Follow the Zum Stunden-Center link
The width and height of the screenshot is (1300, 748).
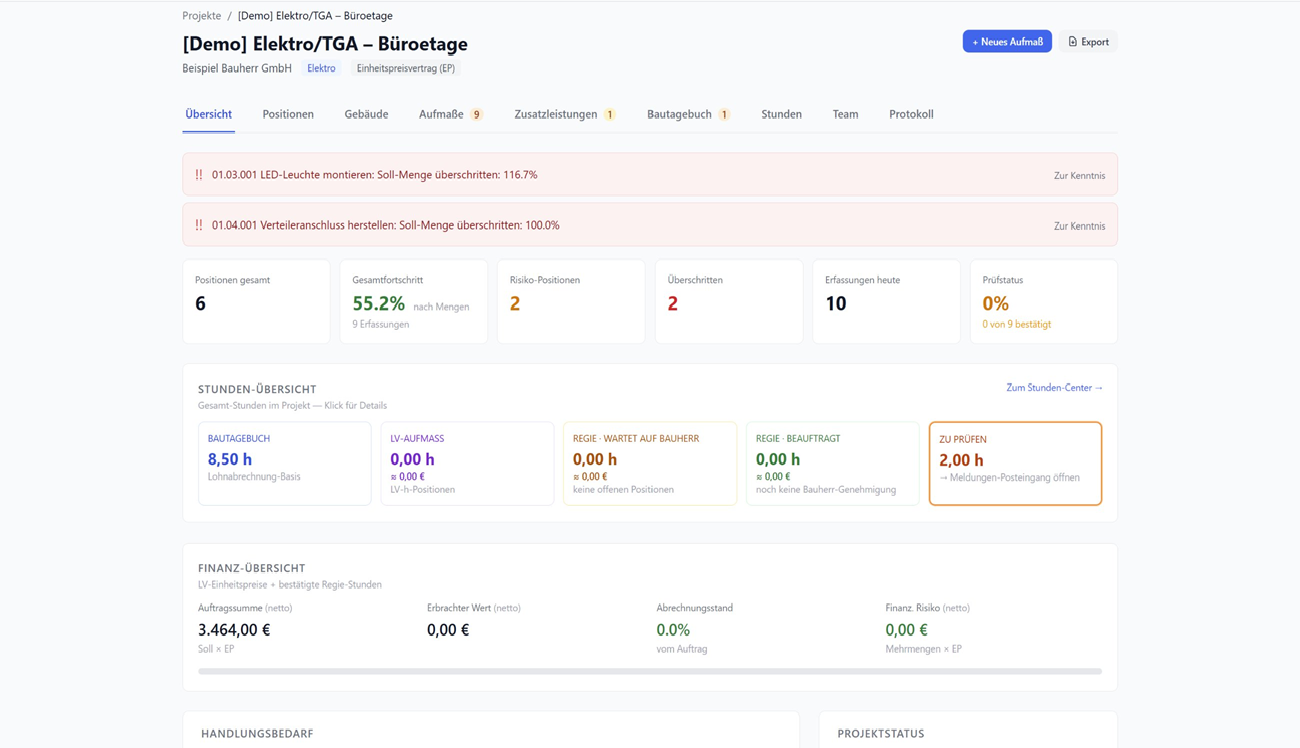tap(1054, 388)
